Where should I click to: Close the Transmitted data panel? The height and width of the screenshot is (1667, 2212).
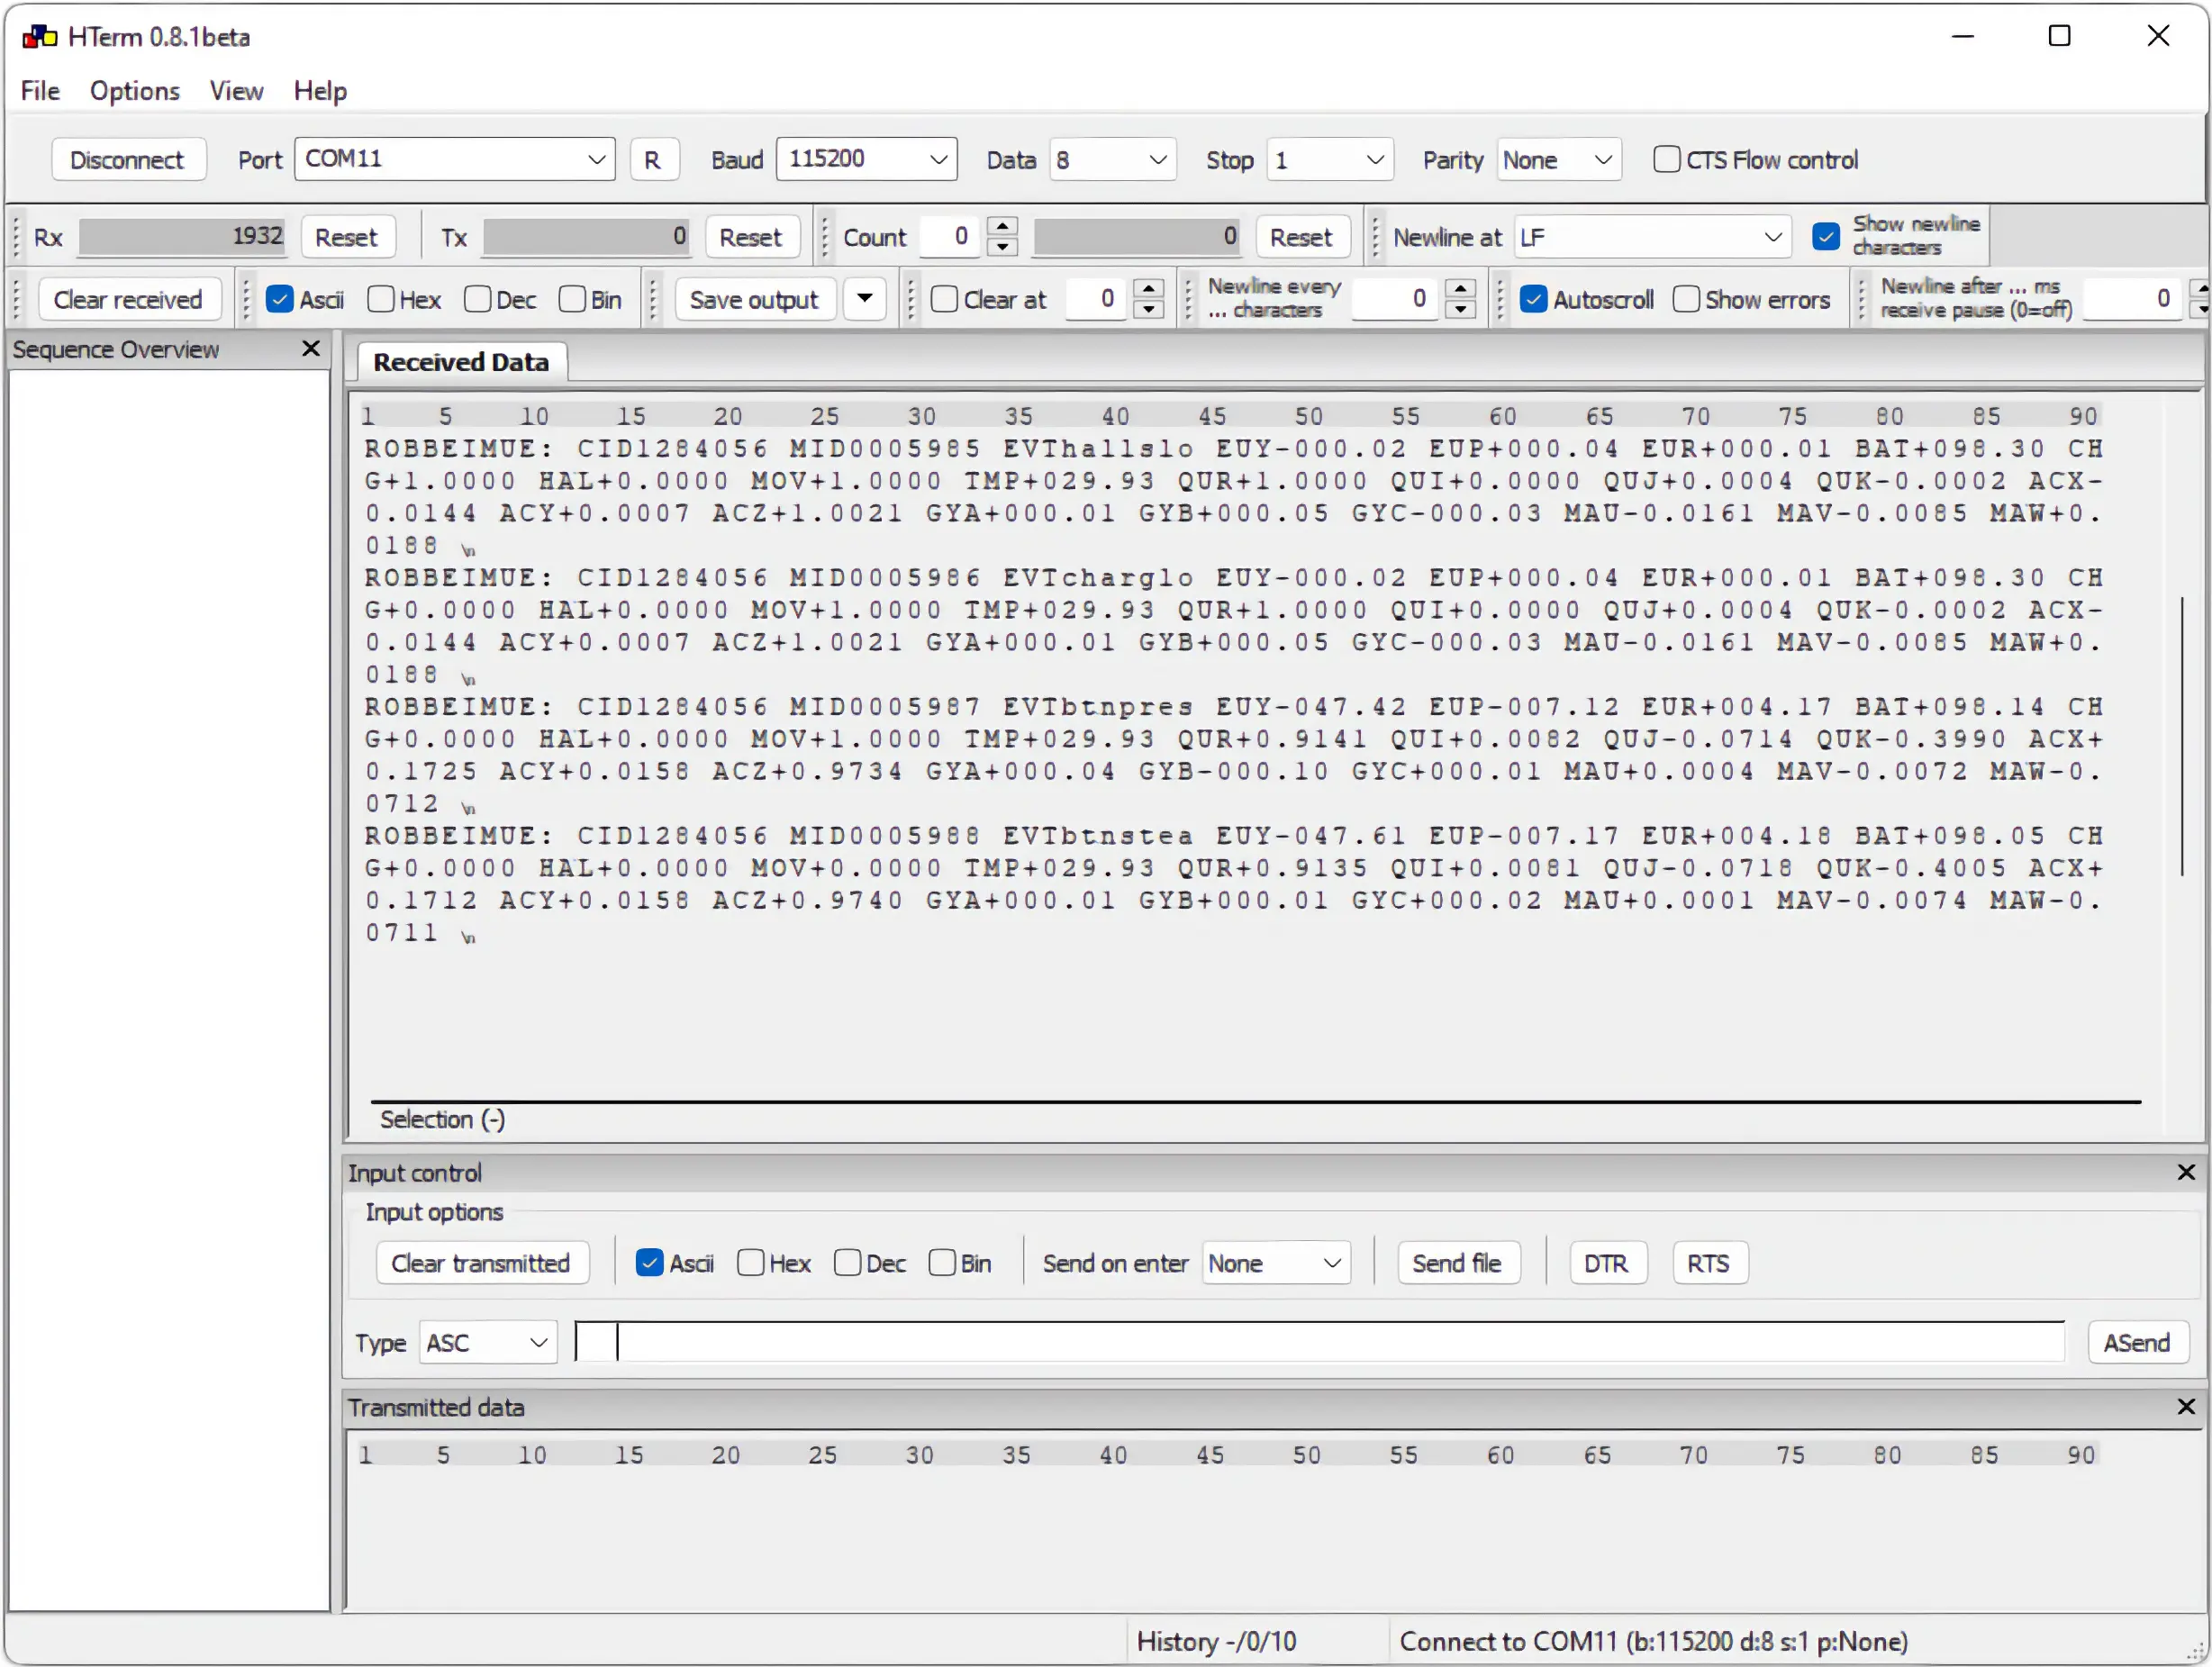click(2186, 1407)
